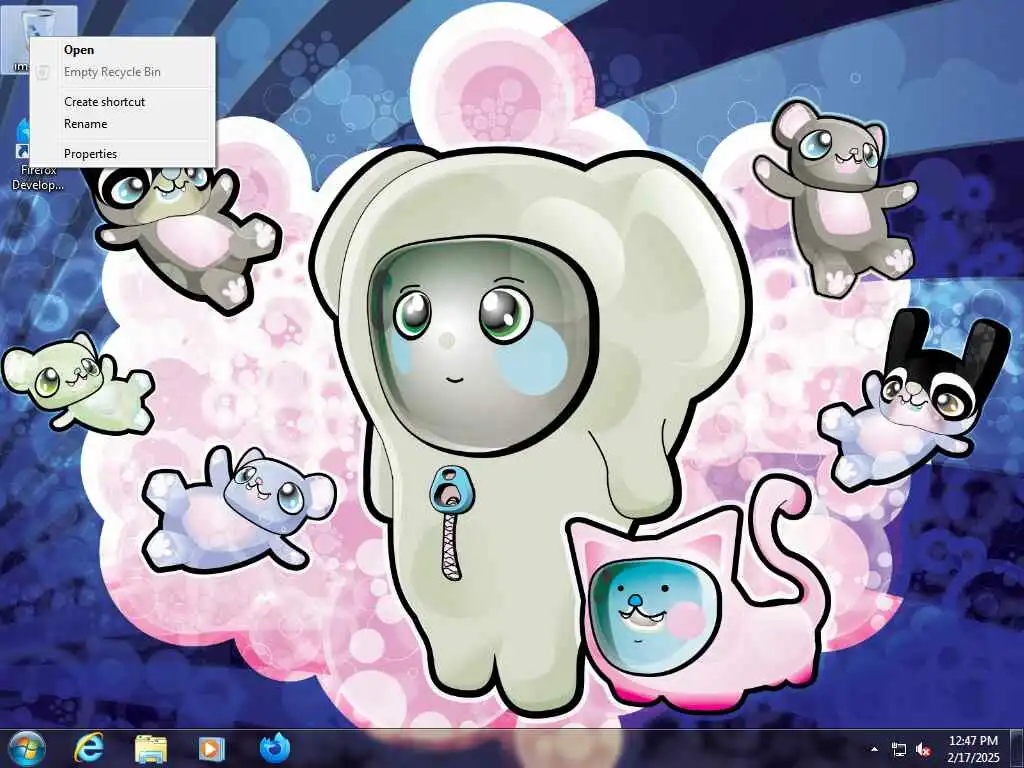The height and width of the screenshot is (768, 1024).
Task: Choose Open from the context menu
Action: pos(122,50)
